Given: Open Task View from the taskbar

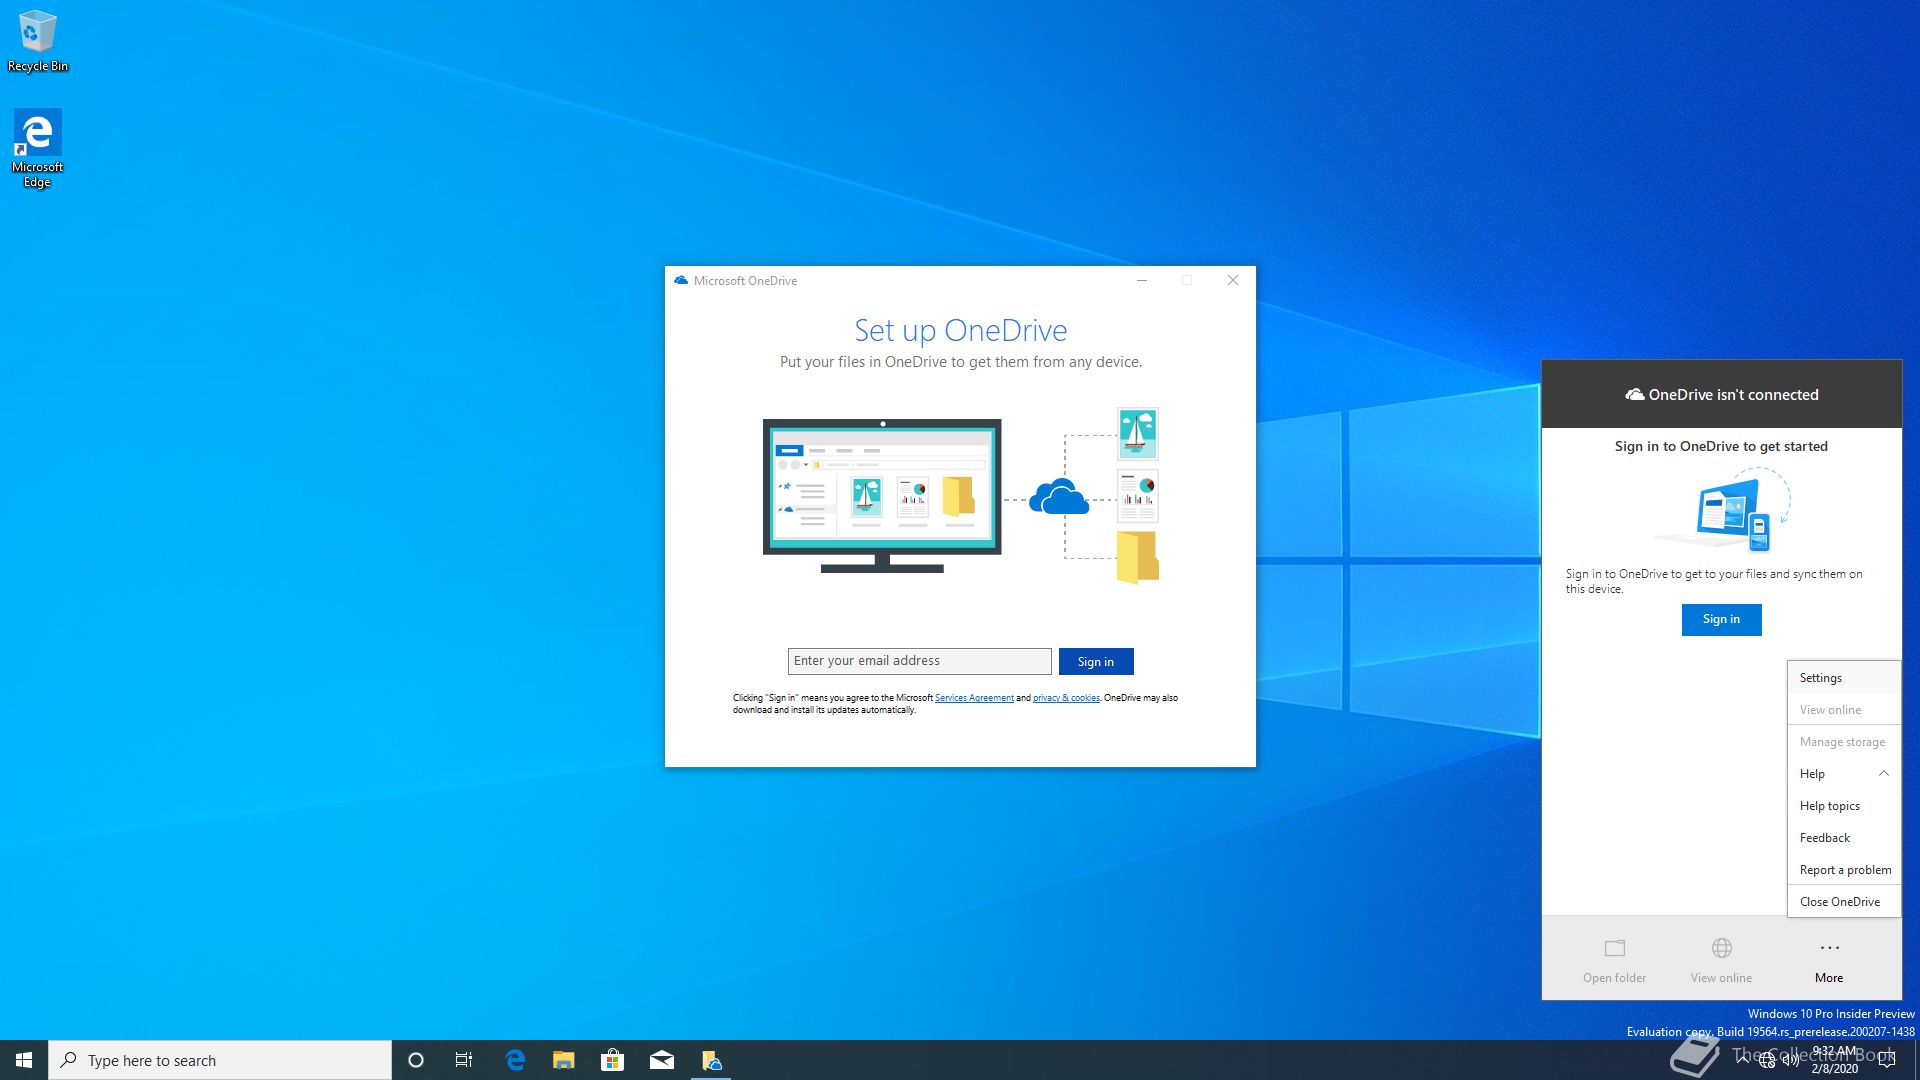Looking at the screenshot, I should [464, 1060].
